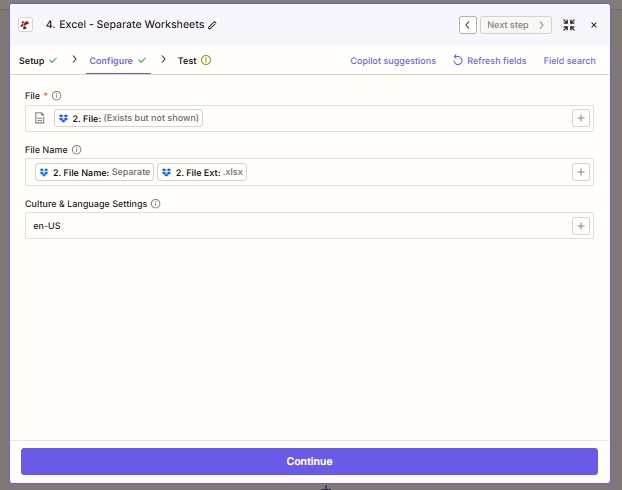The image size is (622, 490).
Task: Click the Setup tab green checkmark
Action: pyautogui.click(x=53, y=60)
